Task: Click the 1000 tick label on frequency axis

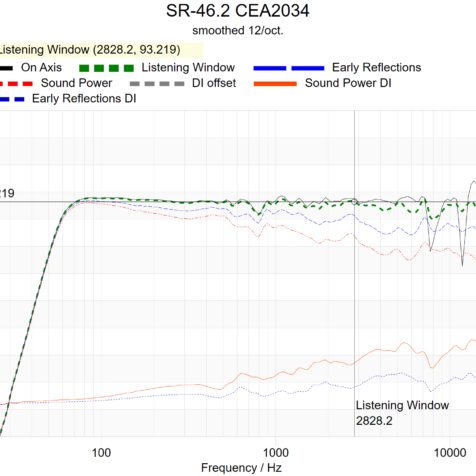Action: [x=276, y=453]
